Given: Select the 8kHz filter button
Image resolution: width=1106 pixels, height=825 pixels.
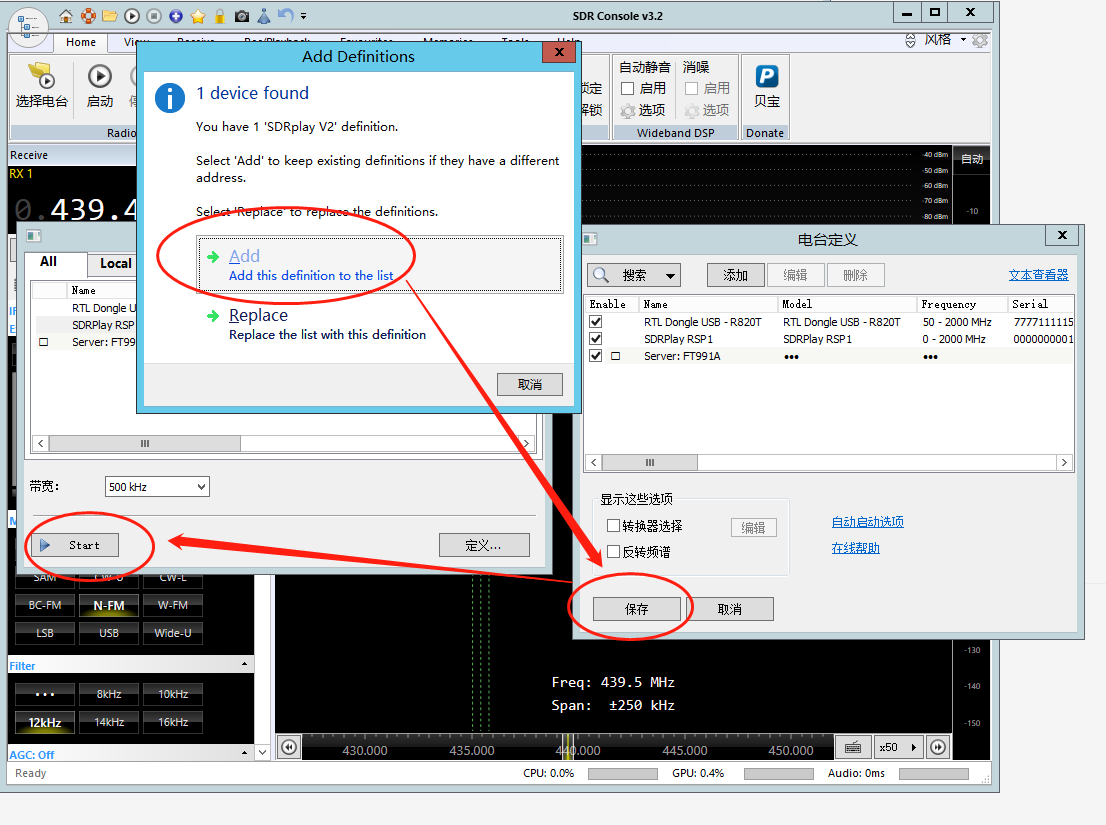Looking at the screenshot, I should click(x=109, y=694).
